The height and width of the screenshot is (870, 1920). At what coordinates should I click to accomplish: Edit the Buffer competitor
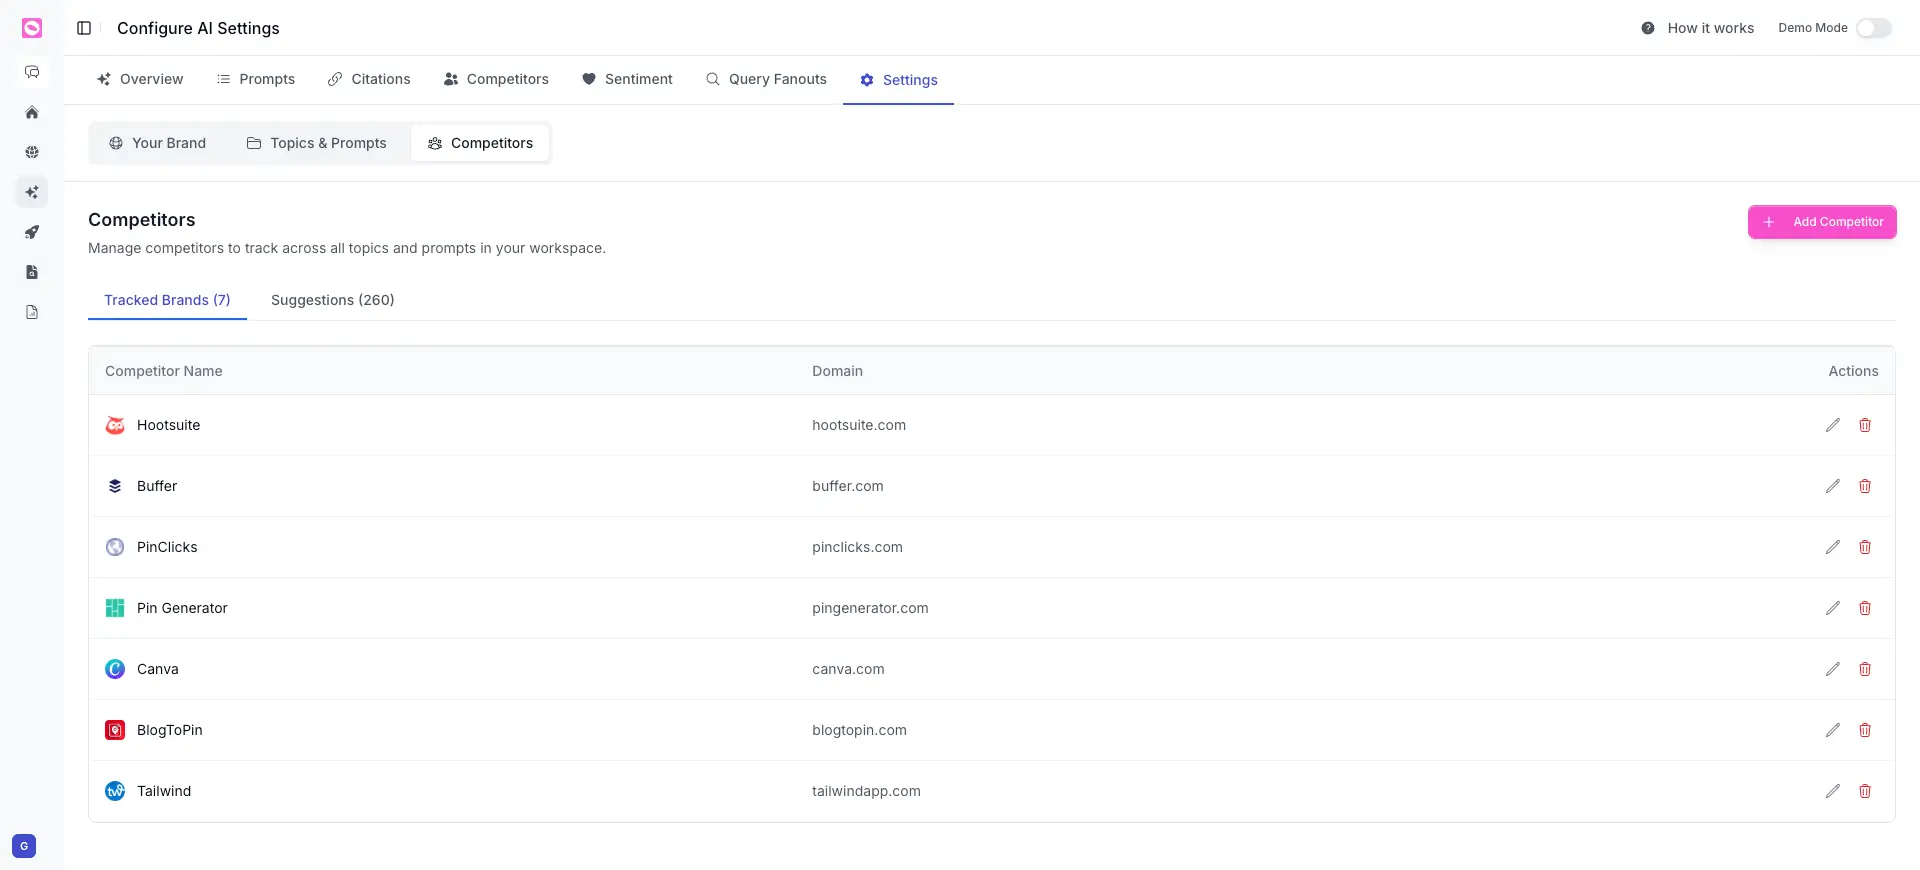coord(1833,486)
